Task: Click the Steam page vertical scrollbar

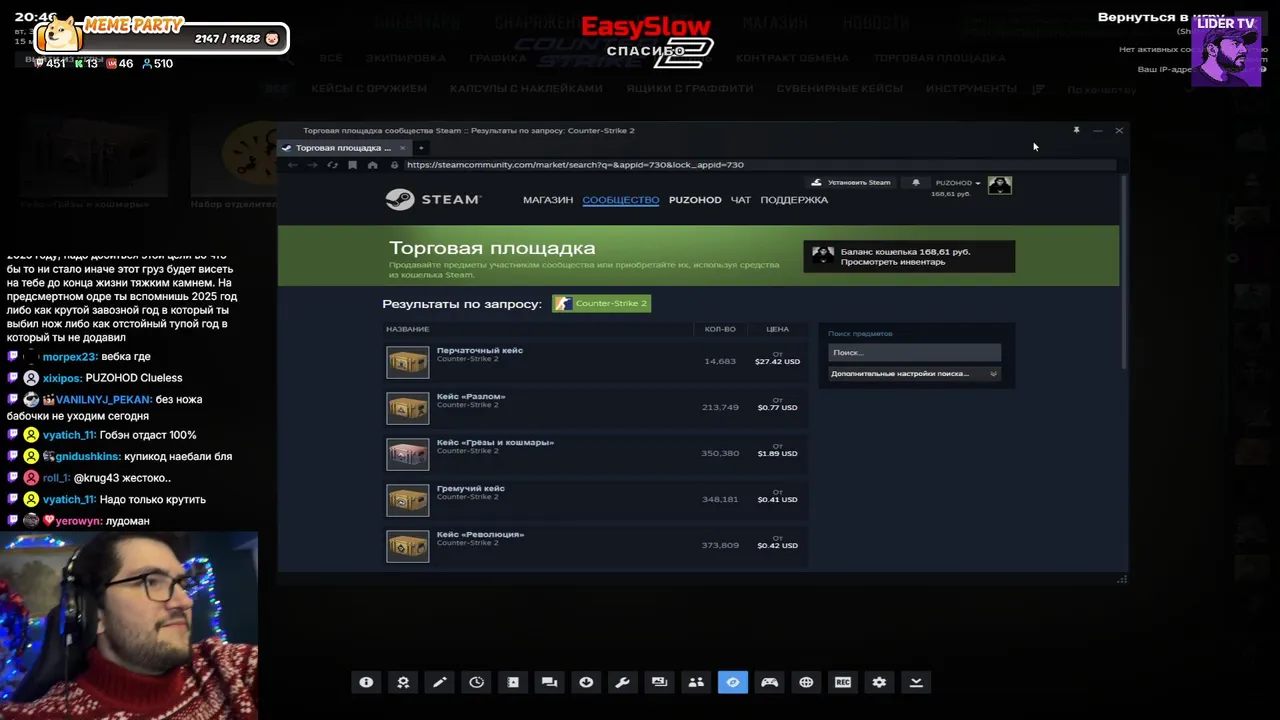Action: coord(1124,270)
